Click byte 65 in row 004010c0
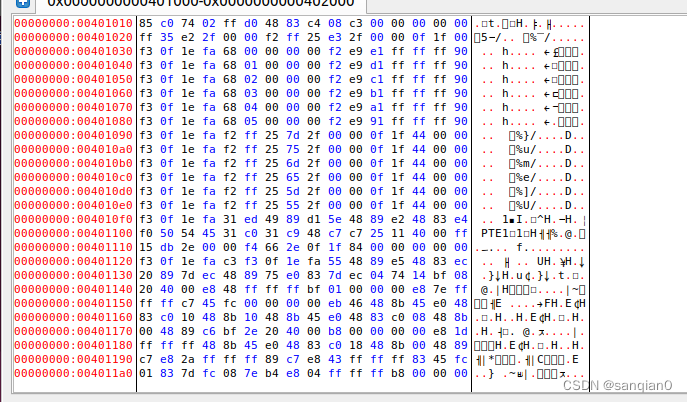Screen dimensions: 687x402 293,177
